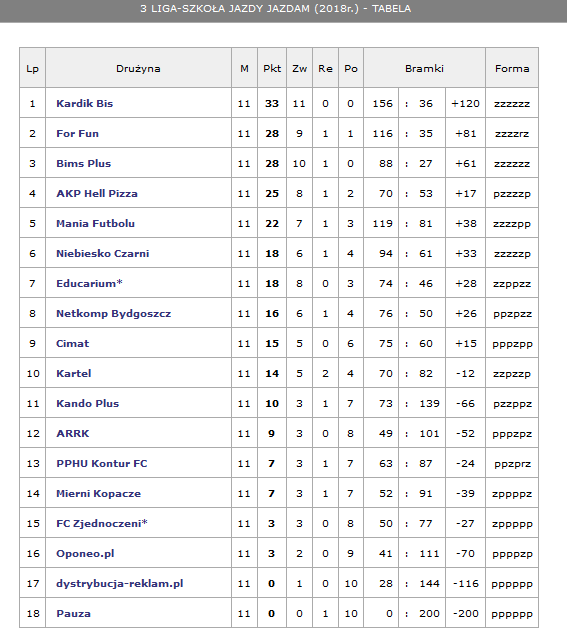Select the PPHU Kontur FC link
The image size is (567, 637).
[x=102, y=464]
